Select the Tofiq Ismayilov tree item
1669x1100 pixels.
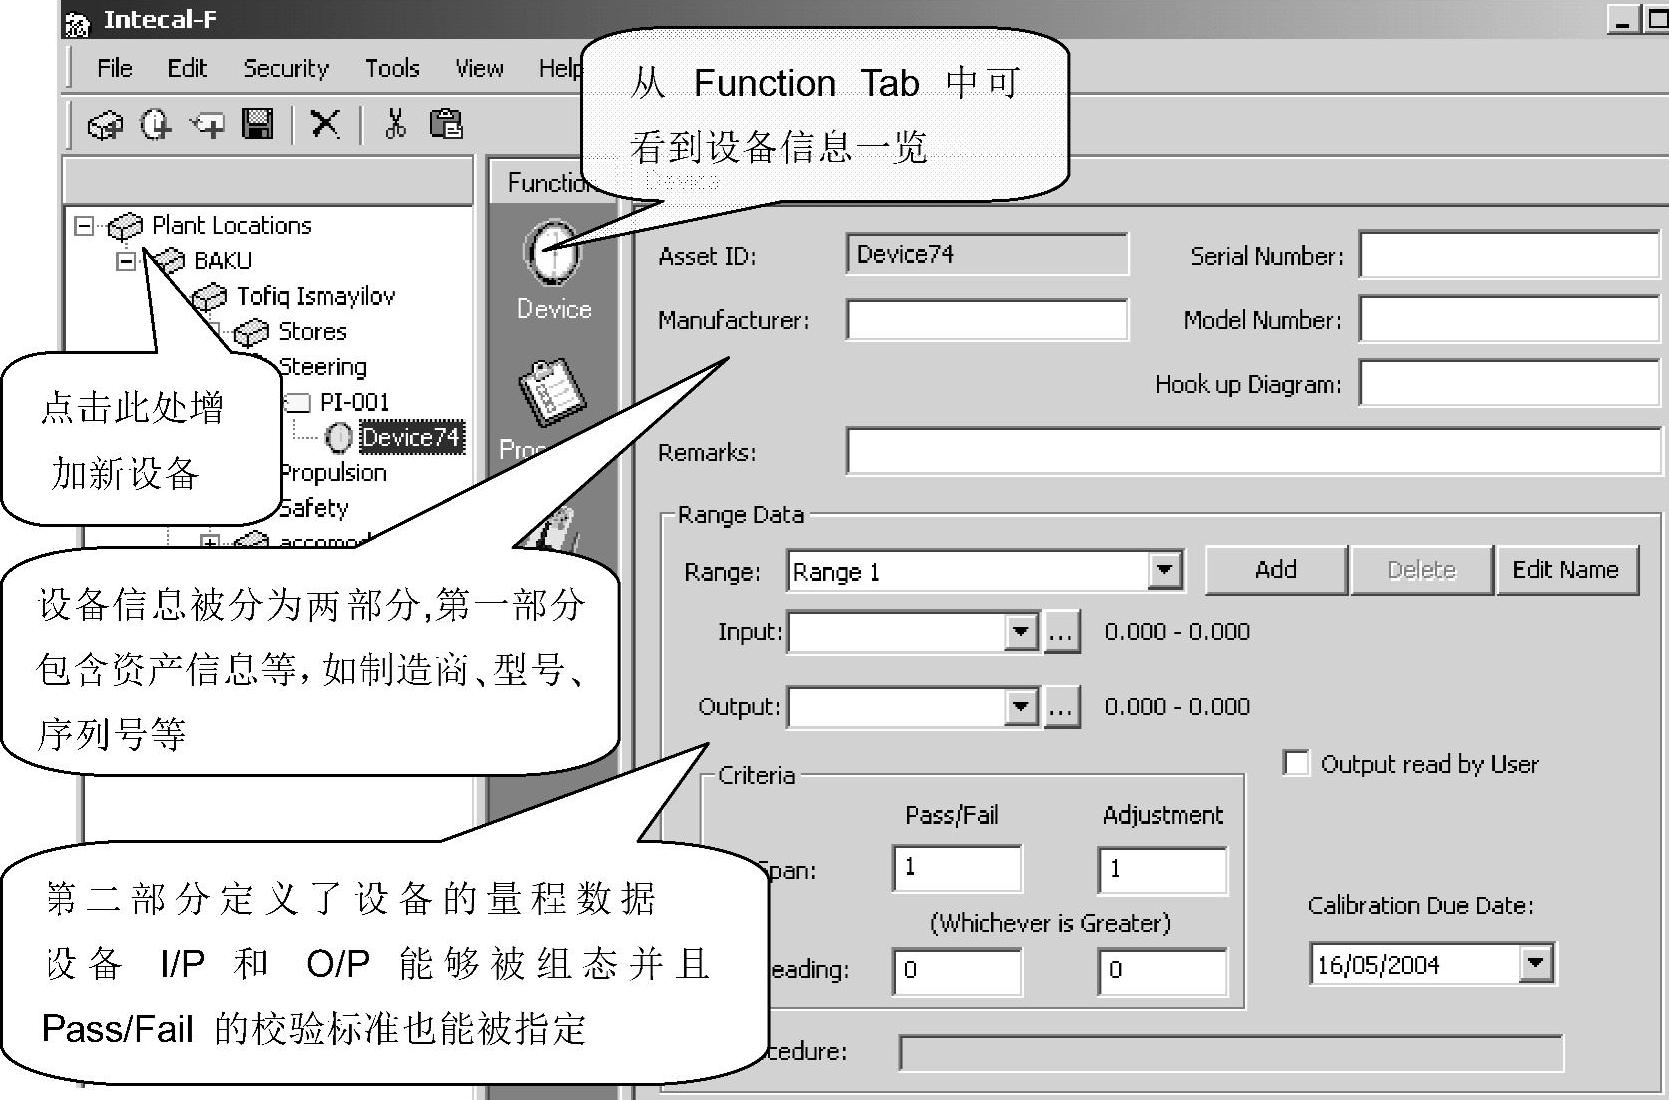(x=316, y=297)
